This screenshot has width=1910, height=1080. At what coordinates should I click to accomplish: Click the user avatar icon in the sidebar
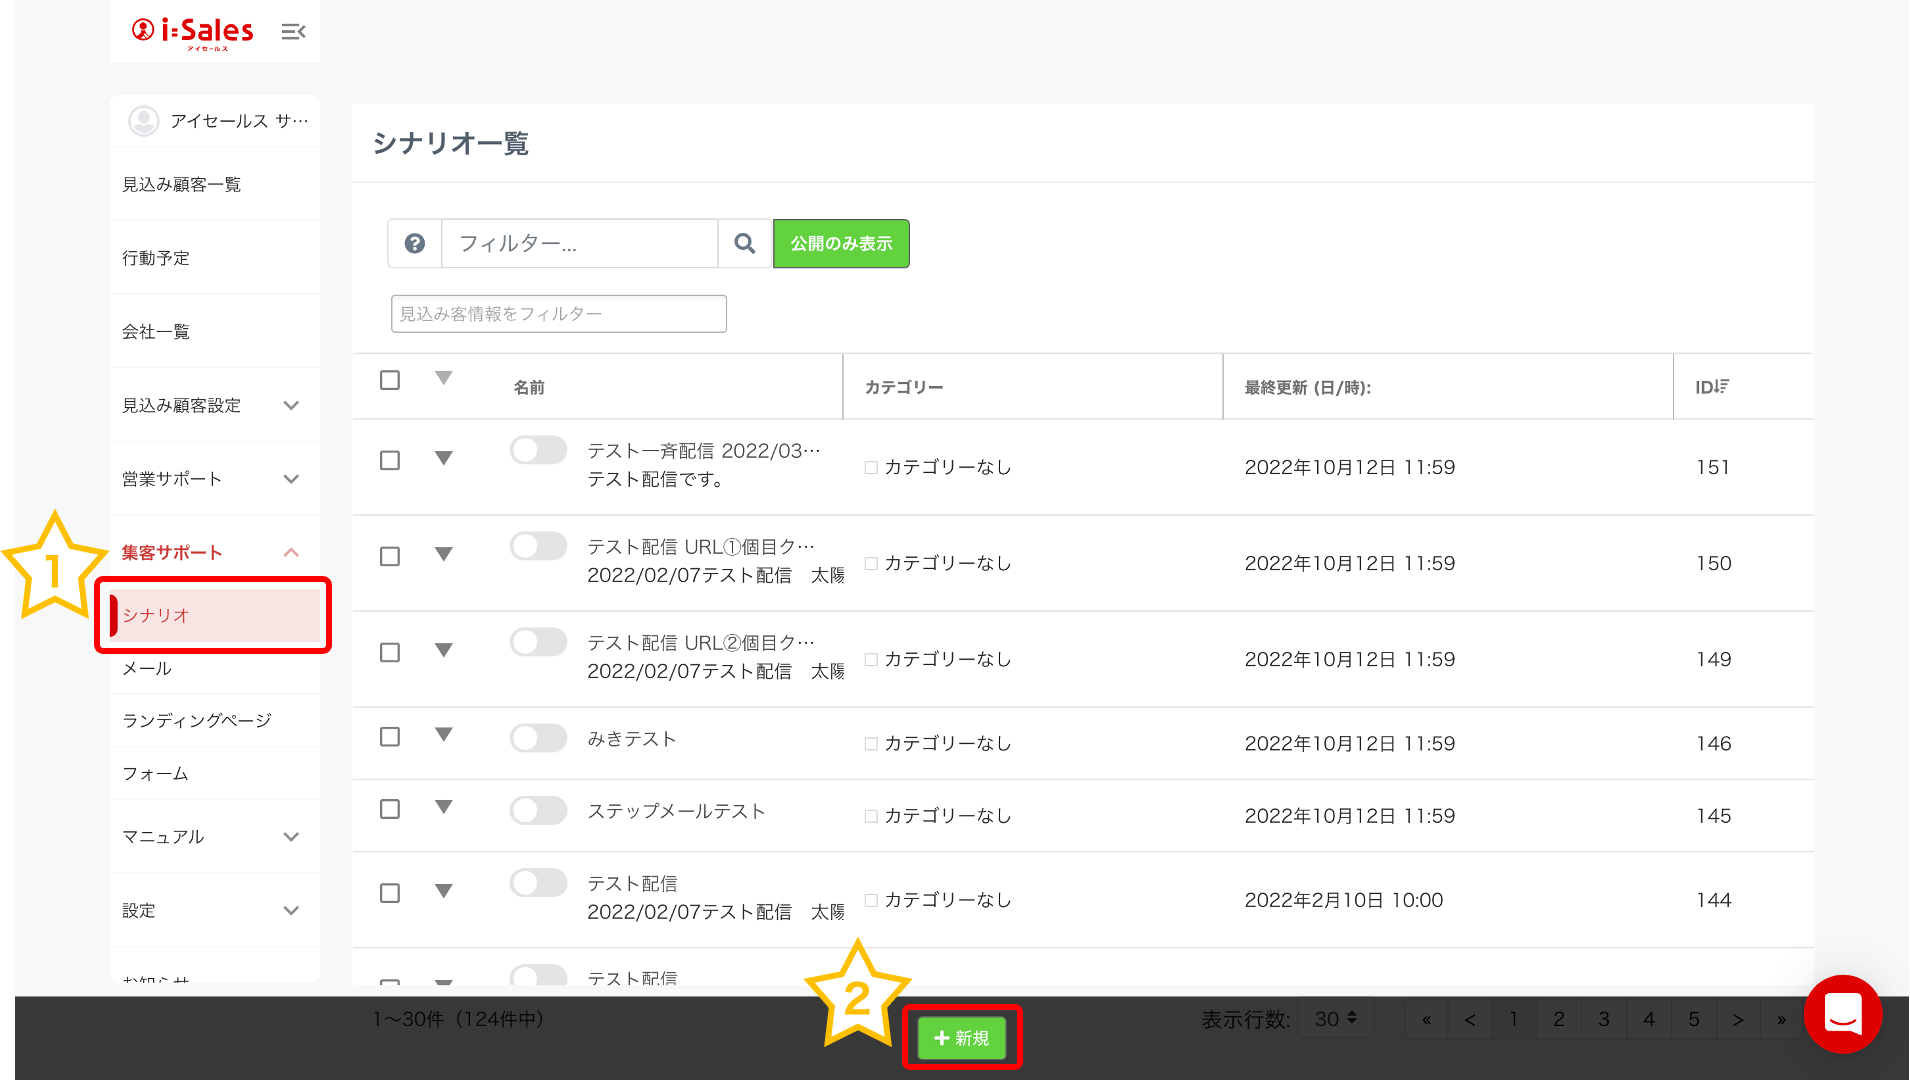point(144,121)
